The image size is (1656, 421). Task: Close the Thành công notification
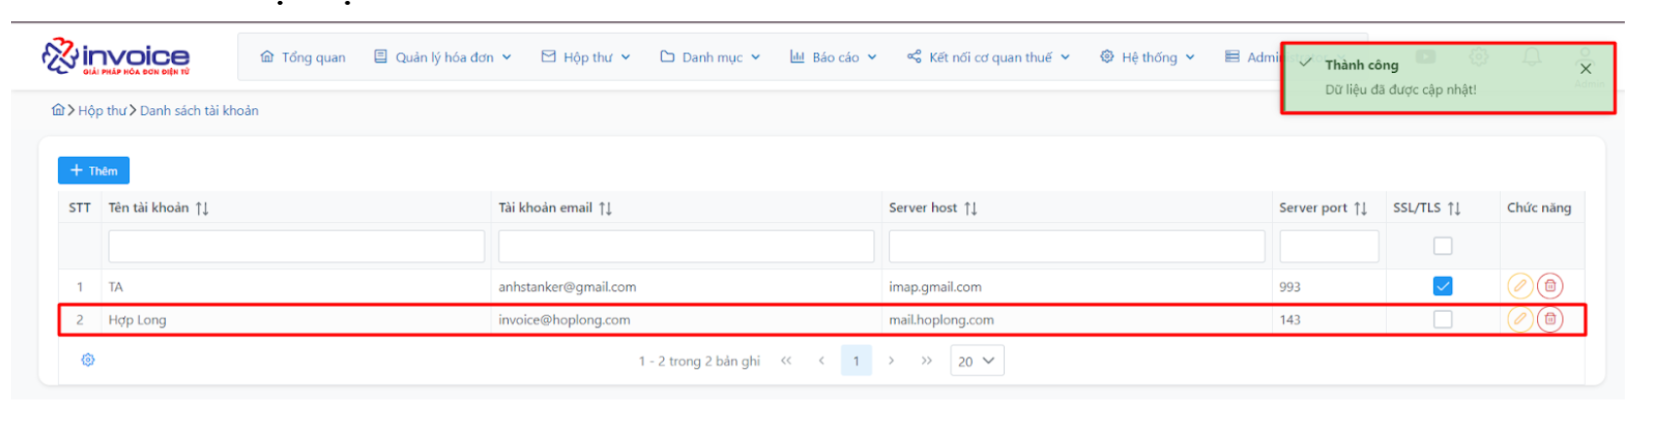pos(1585,69)
